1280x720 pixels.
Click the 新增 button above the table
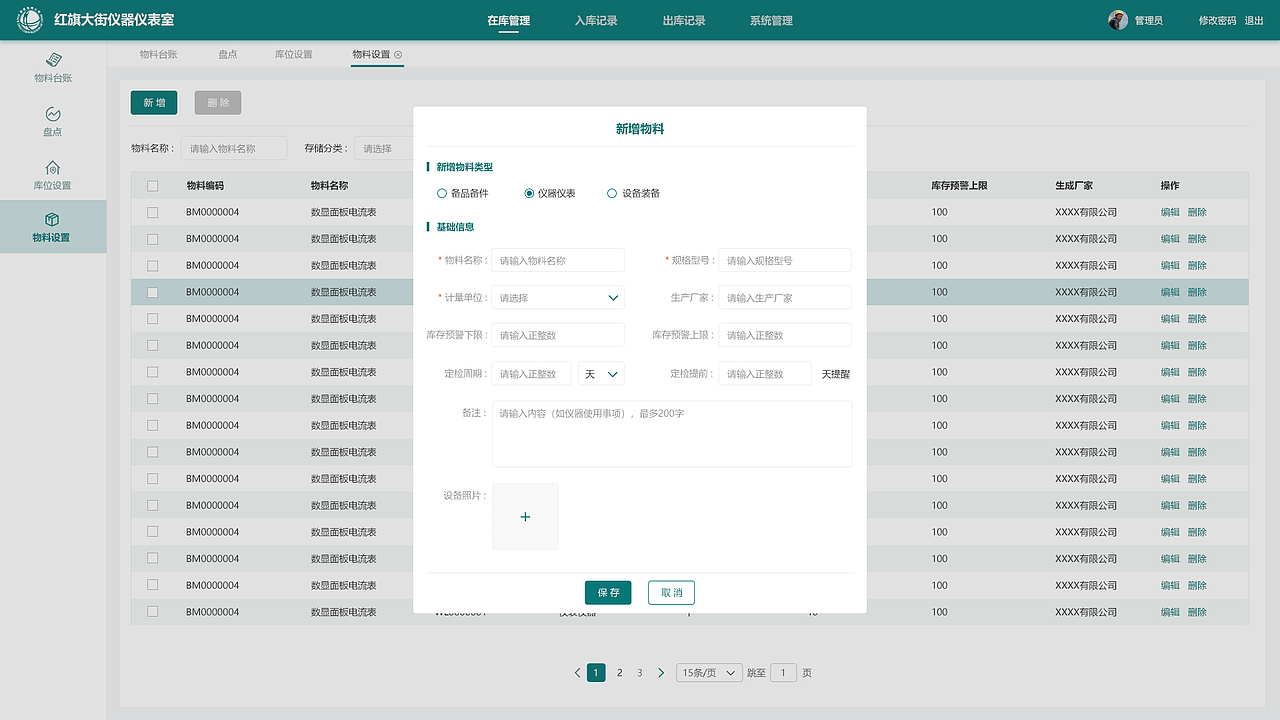154,102
